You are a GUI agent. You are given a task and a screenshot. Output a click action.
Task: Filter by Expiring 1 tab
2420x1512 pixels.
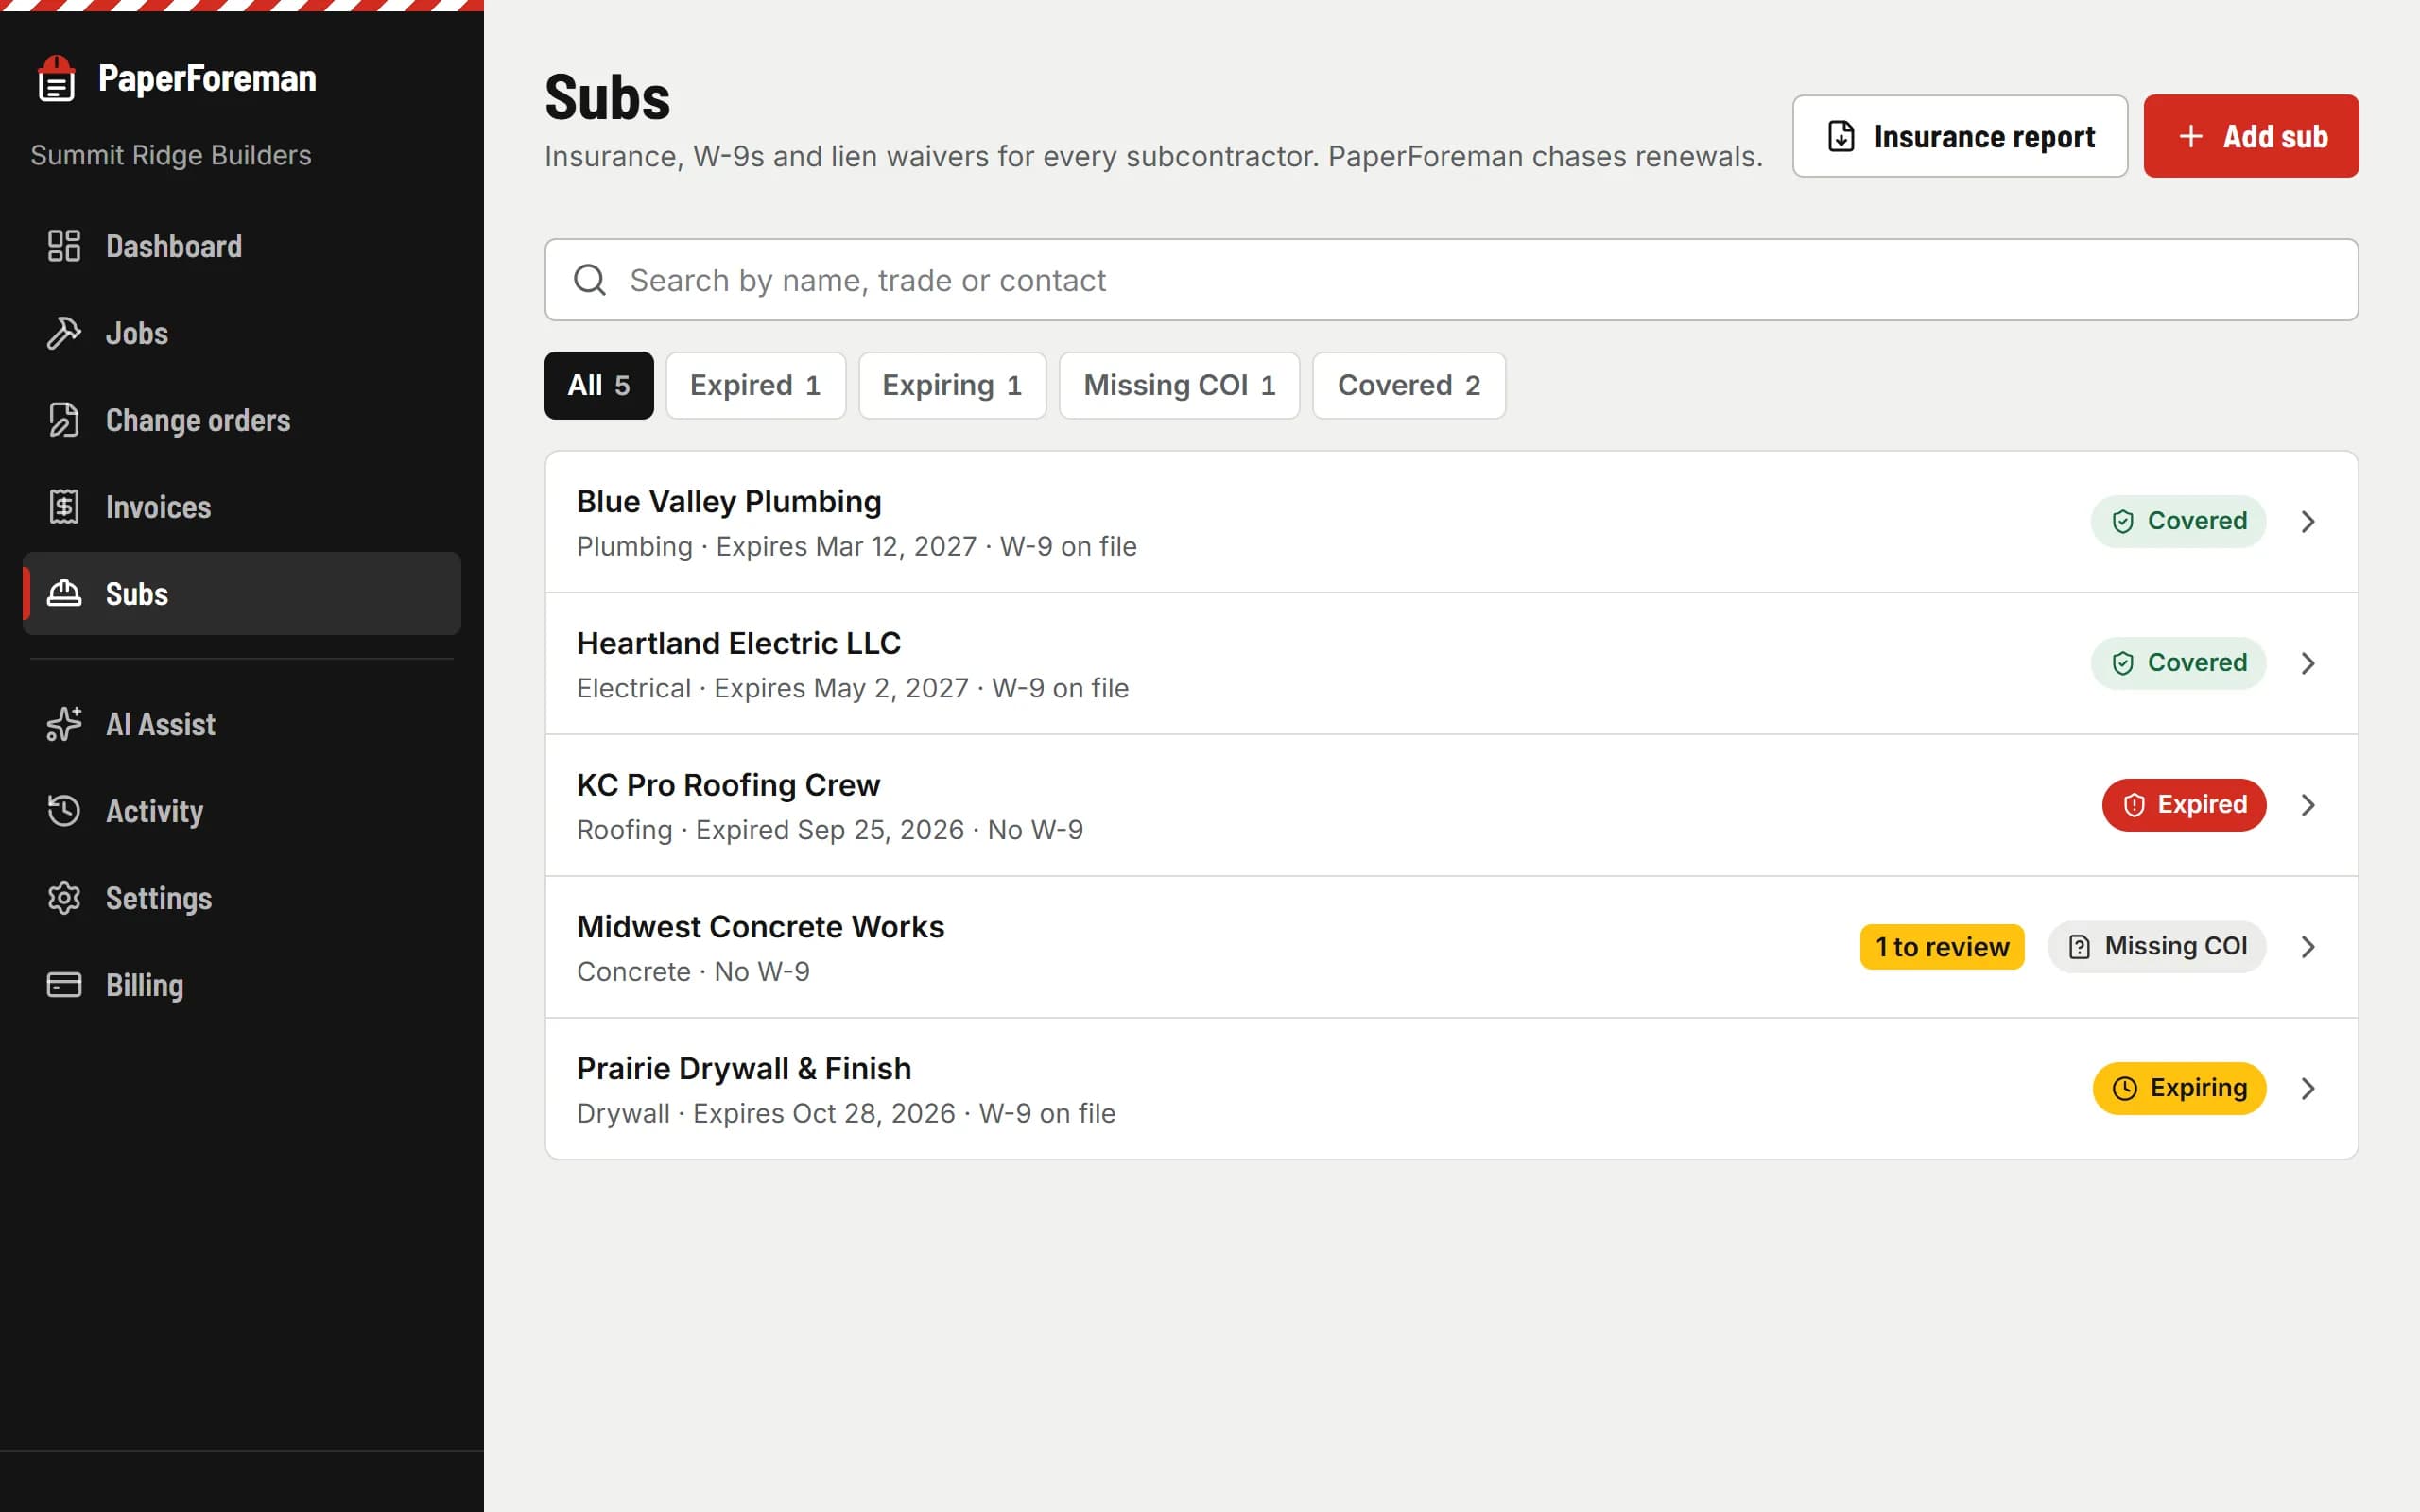coord(952,385)
